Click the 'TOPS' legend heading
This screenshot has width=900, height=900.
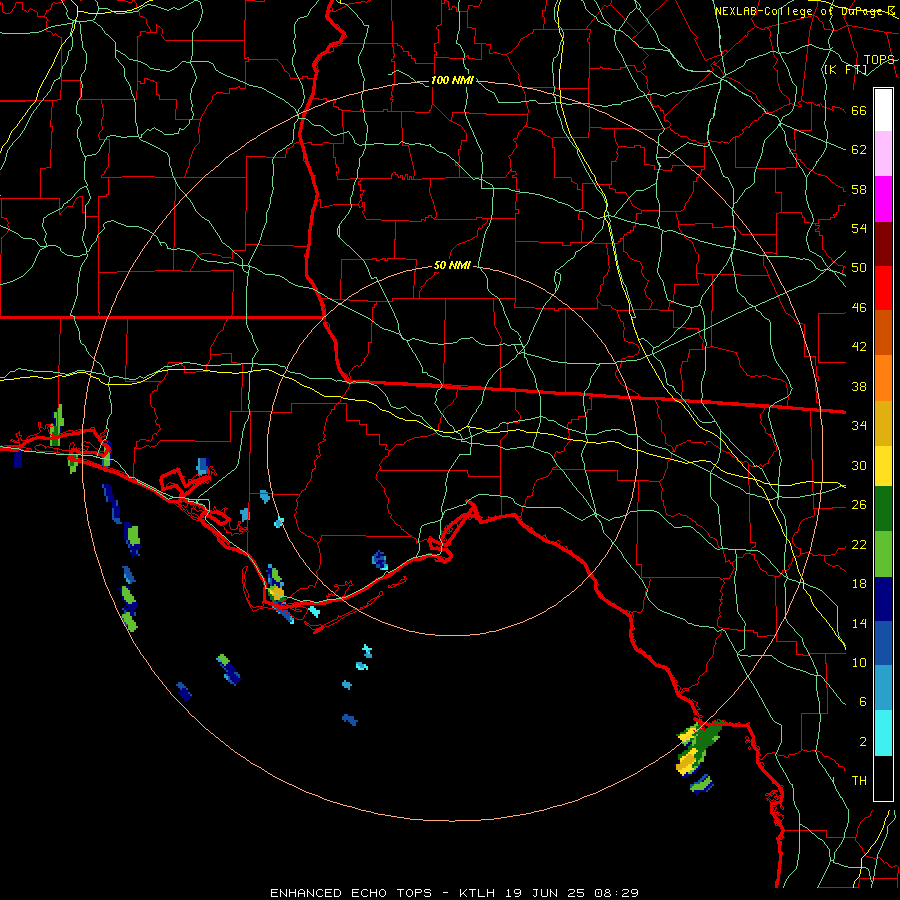point(879,60)
